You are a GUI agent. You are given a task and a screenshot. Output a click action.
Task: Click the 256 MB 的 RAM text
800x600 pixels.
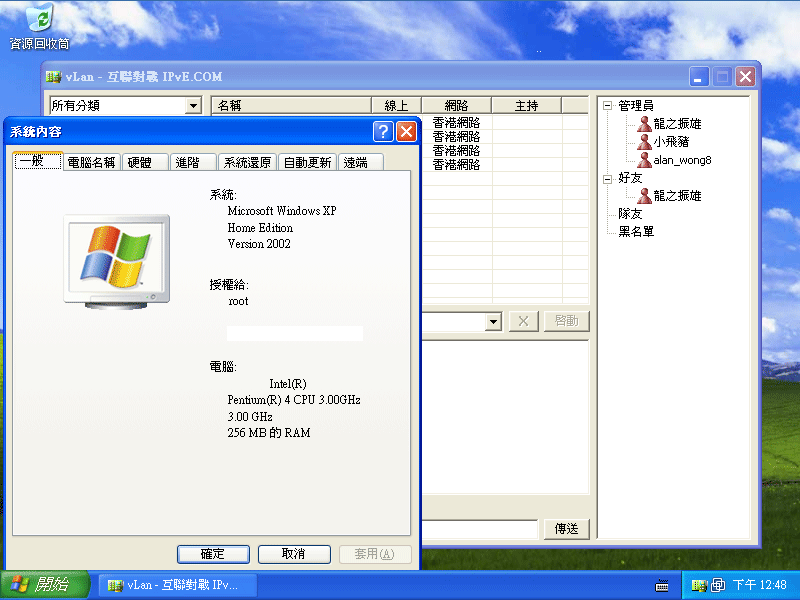[x=269, y=433]
